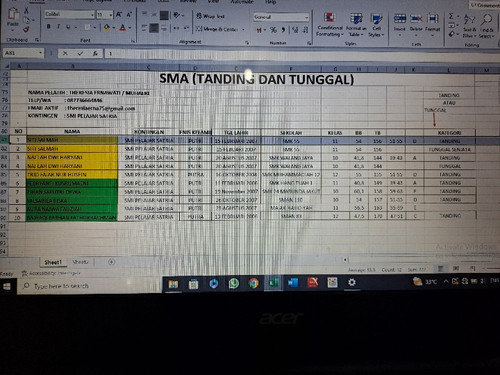Click the formula bar Cancel X

point(65,53)
